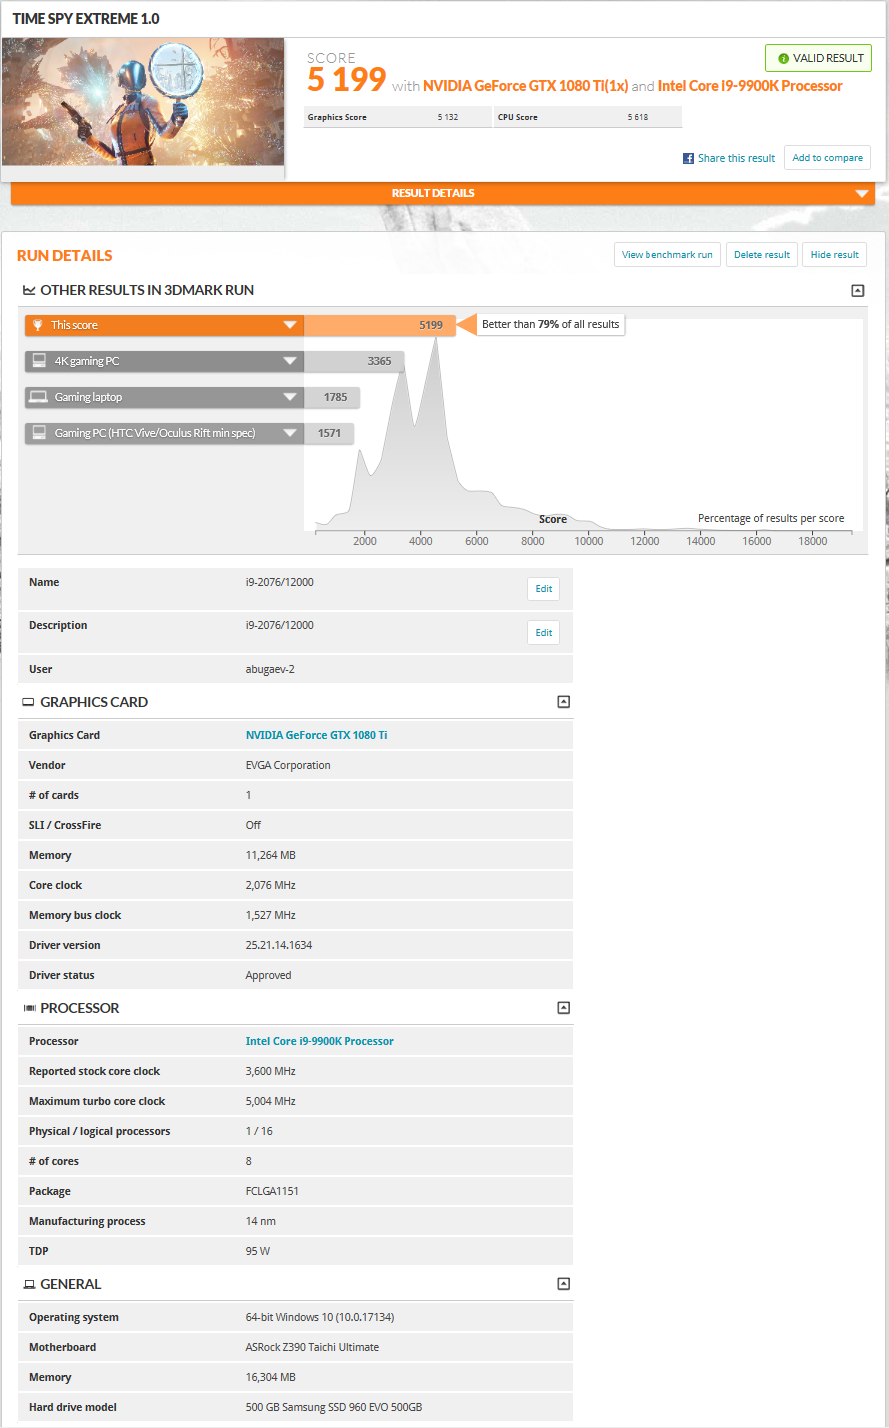889x1428 pixels.
Task: Open the This score dropdown arrow
Action: (x=290, y=325)
